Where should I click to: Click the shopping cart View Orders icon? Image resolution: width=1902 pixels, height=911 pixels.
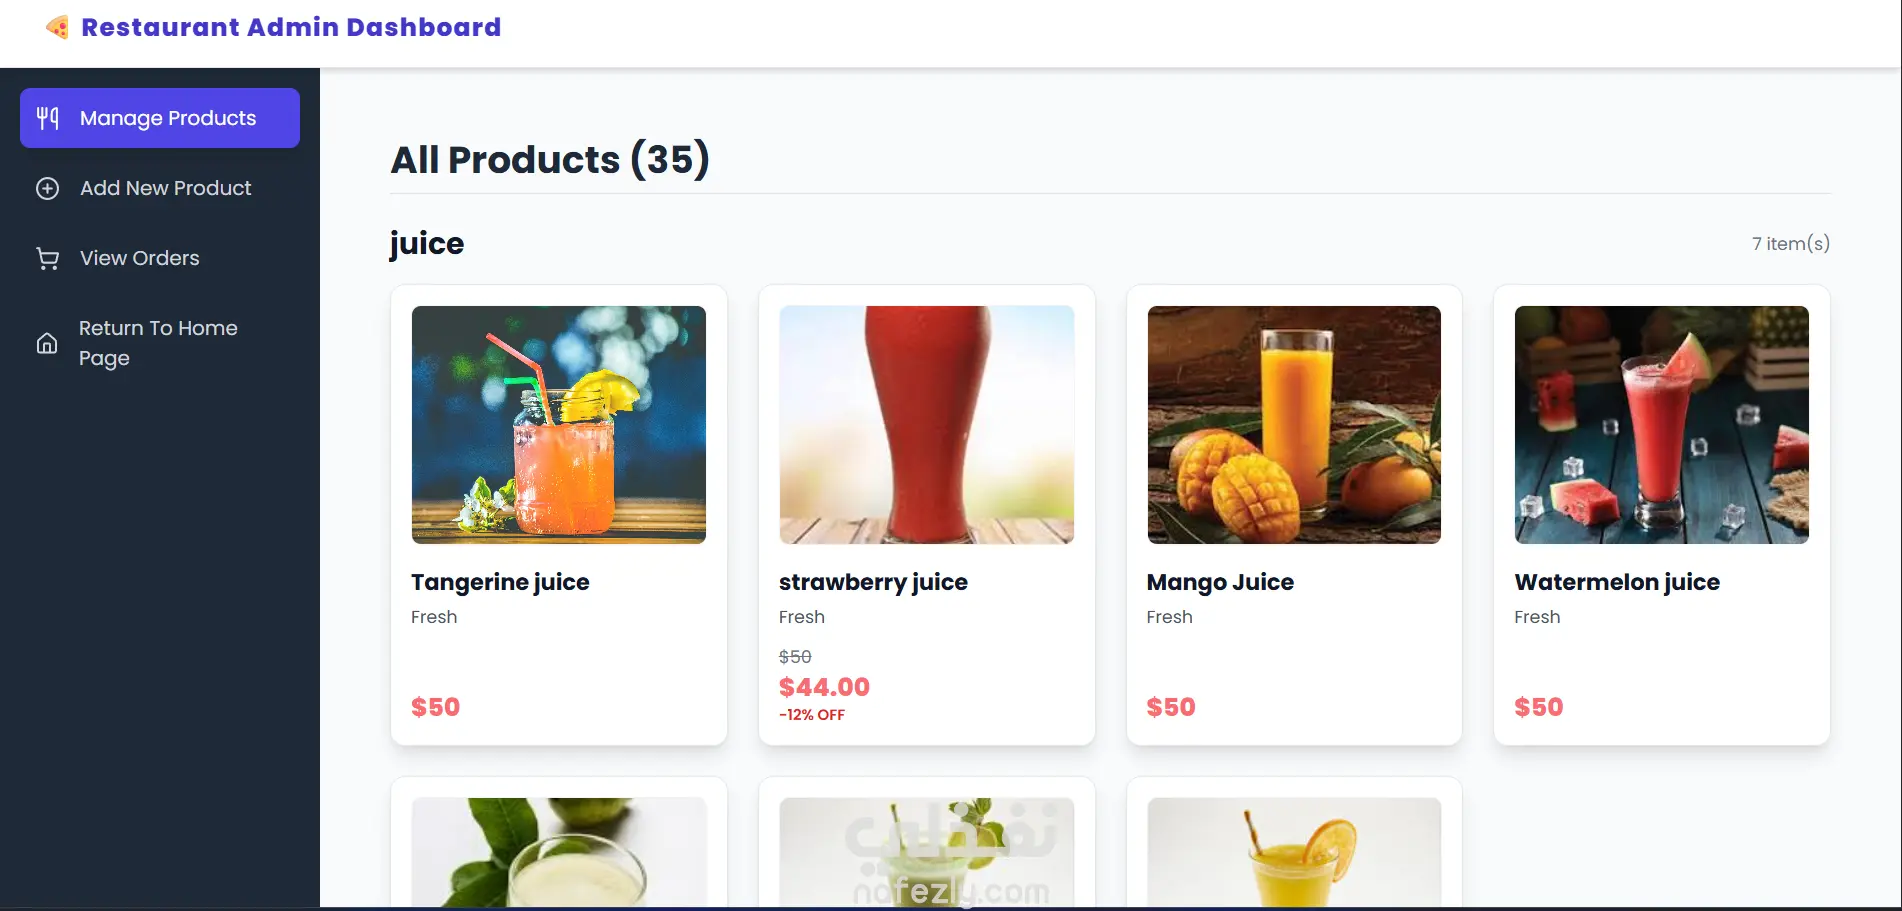48,258
